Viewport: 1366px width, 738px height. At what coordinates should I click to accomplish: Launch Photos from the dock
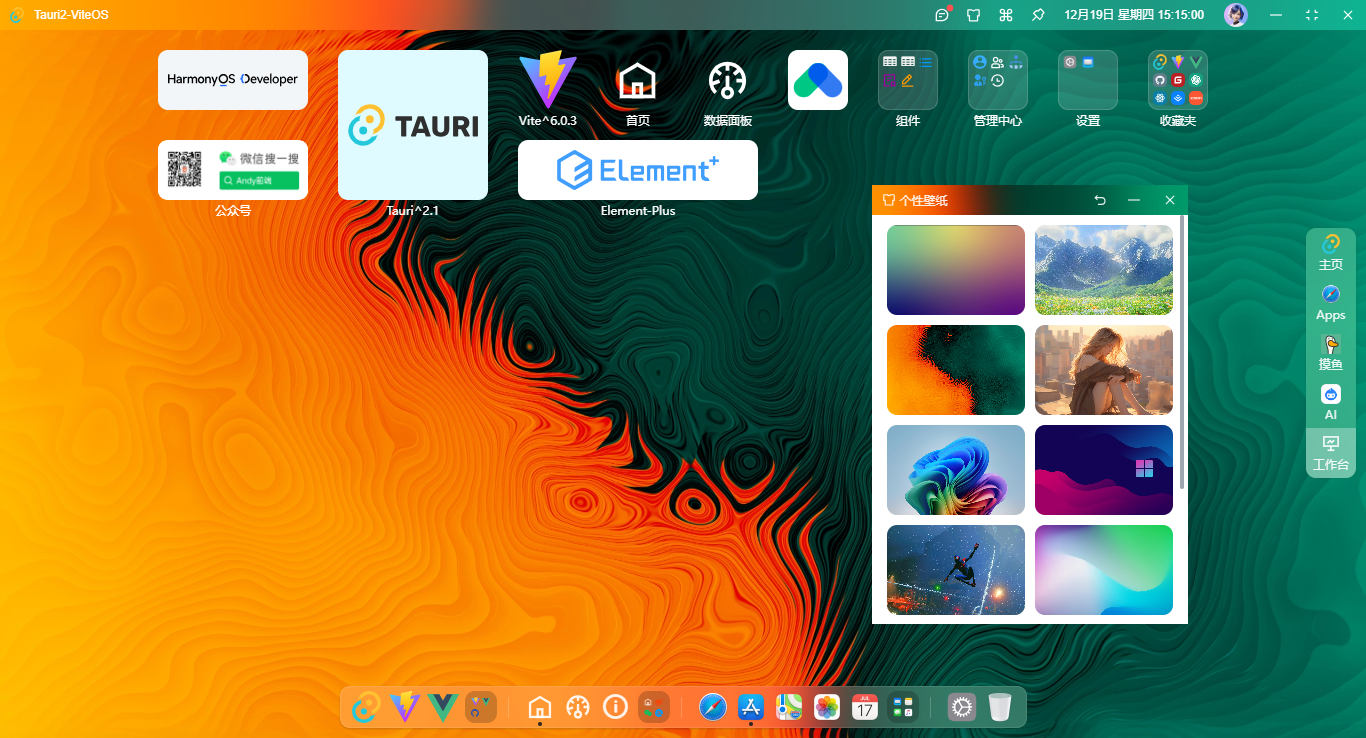point(827,707)
